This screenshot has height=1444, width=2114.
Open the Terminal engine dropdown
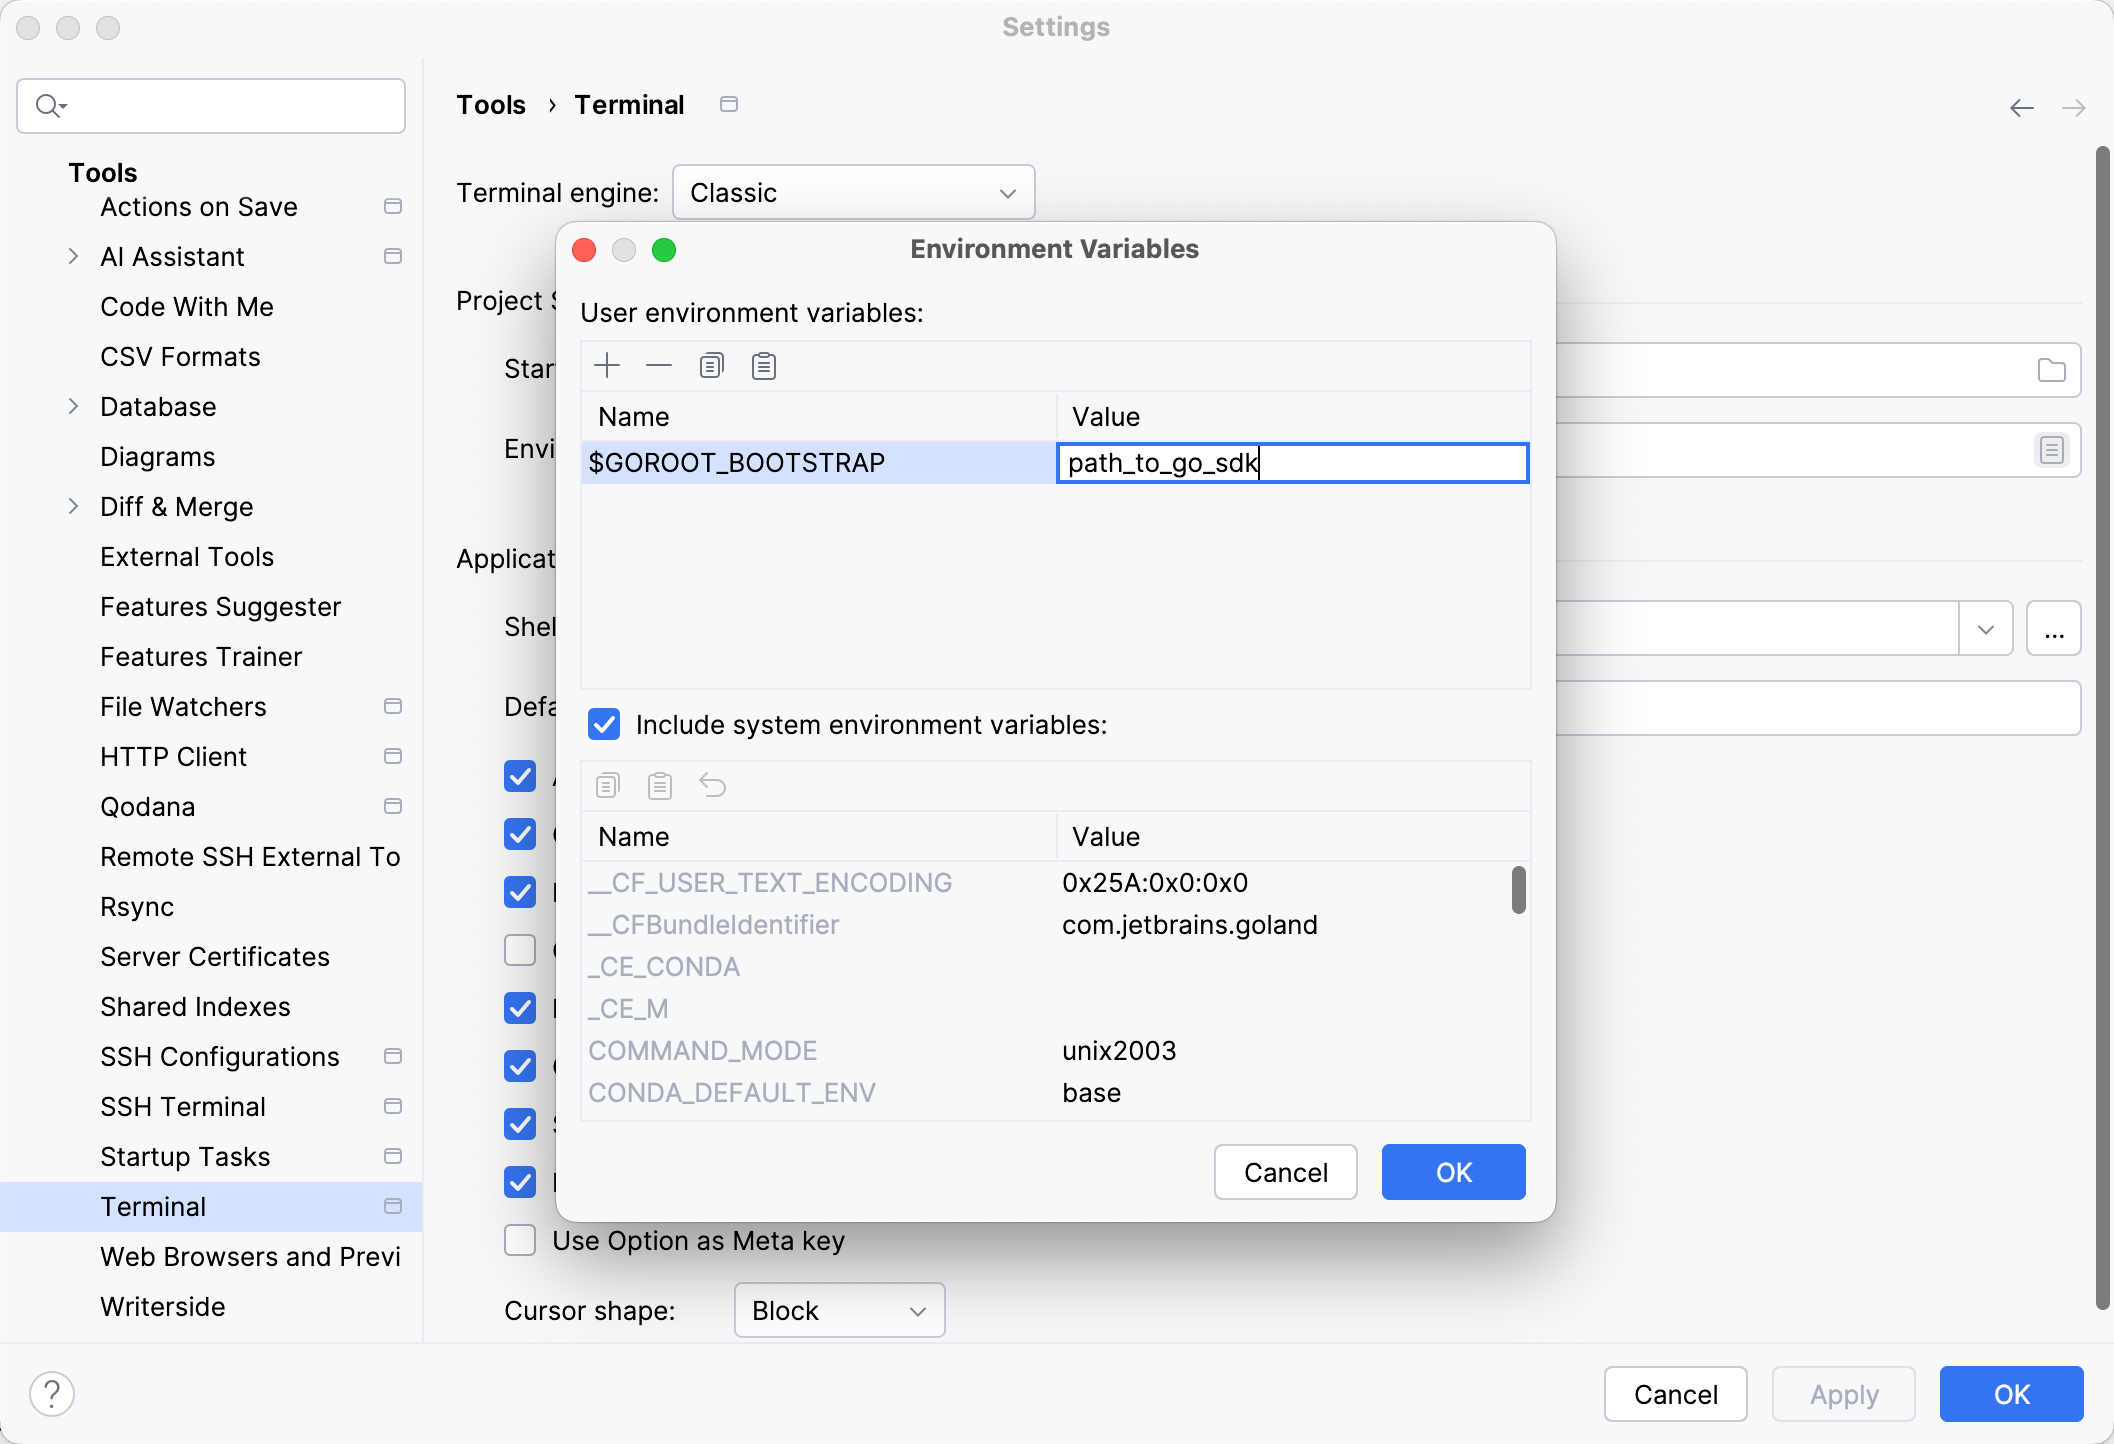[853, 192]
